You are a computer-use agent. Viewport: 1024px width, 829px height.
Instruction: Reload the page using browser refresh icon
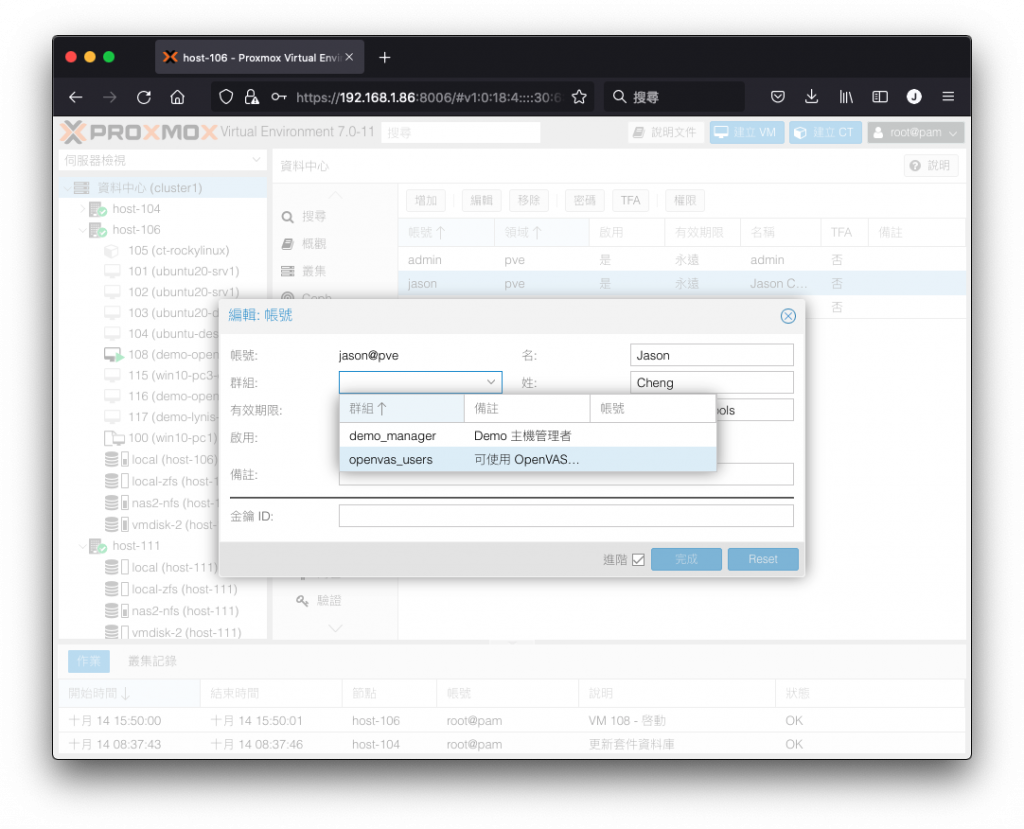[144, 97]
